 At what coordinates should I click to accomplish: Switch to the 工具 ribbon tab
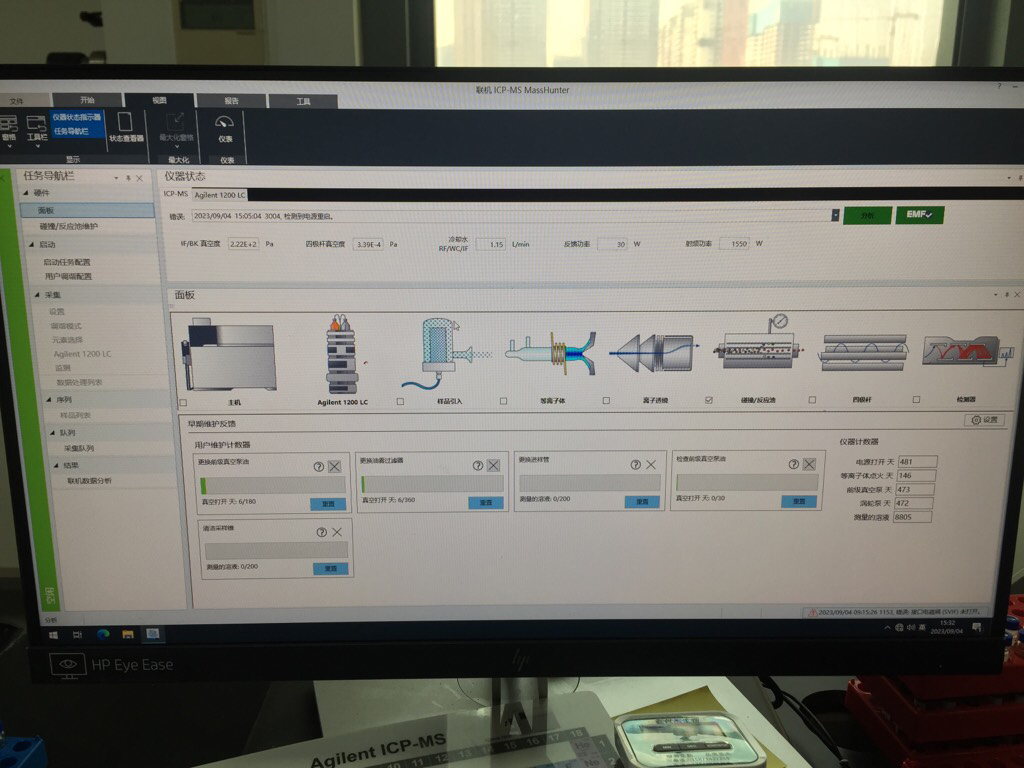304,101
